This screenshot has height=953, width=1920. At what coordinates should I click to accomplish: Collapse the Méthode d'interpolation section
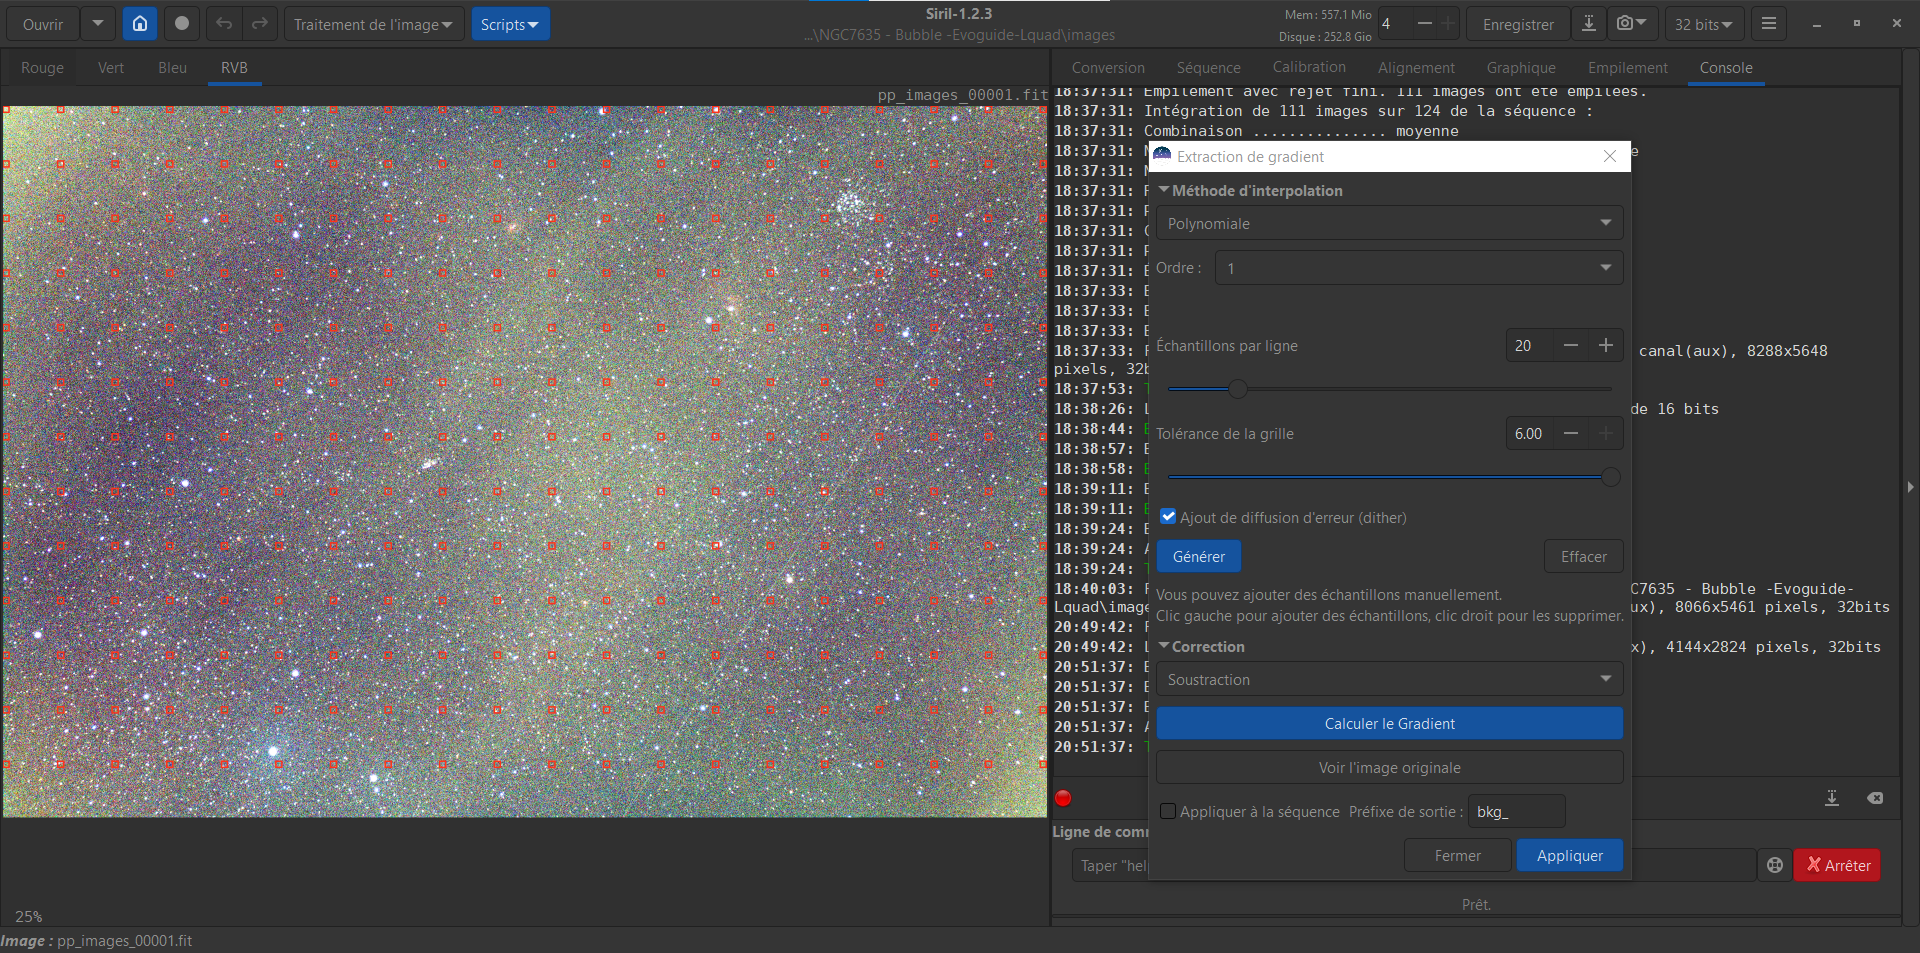click(1164, 190)
